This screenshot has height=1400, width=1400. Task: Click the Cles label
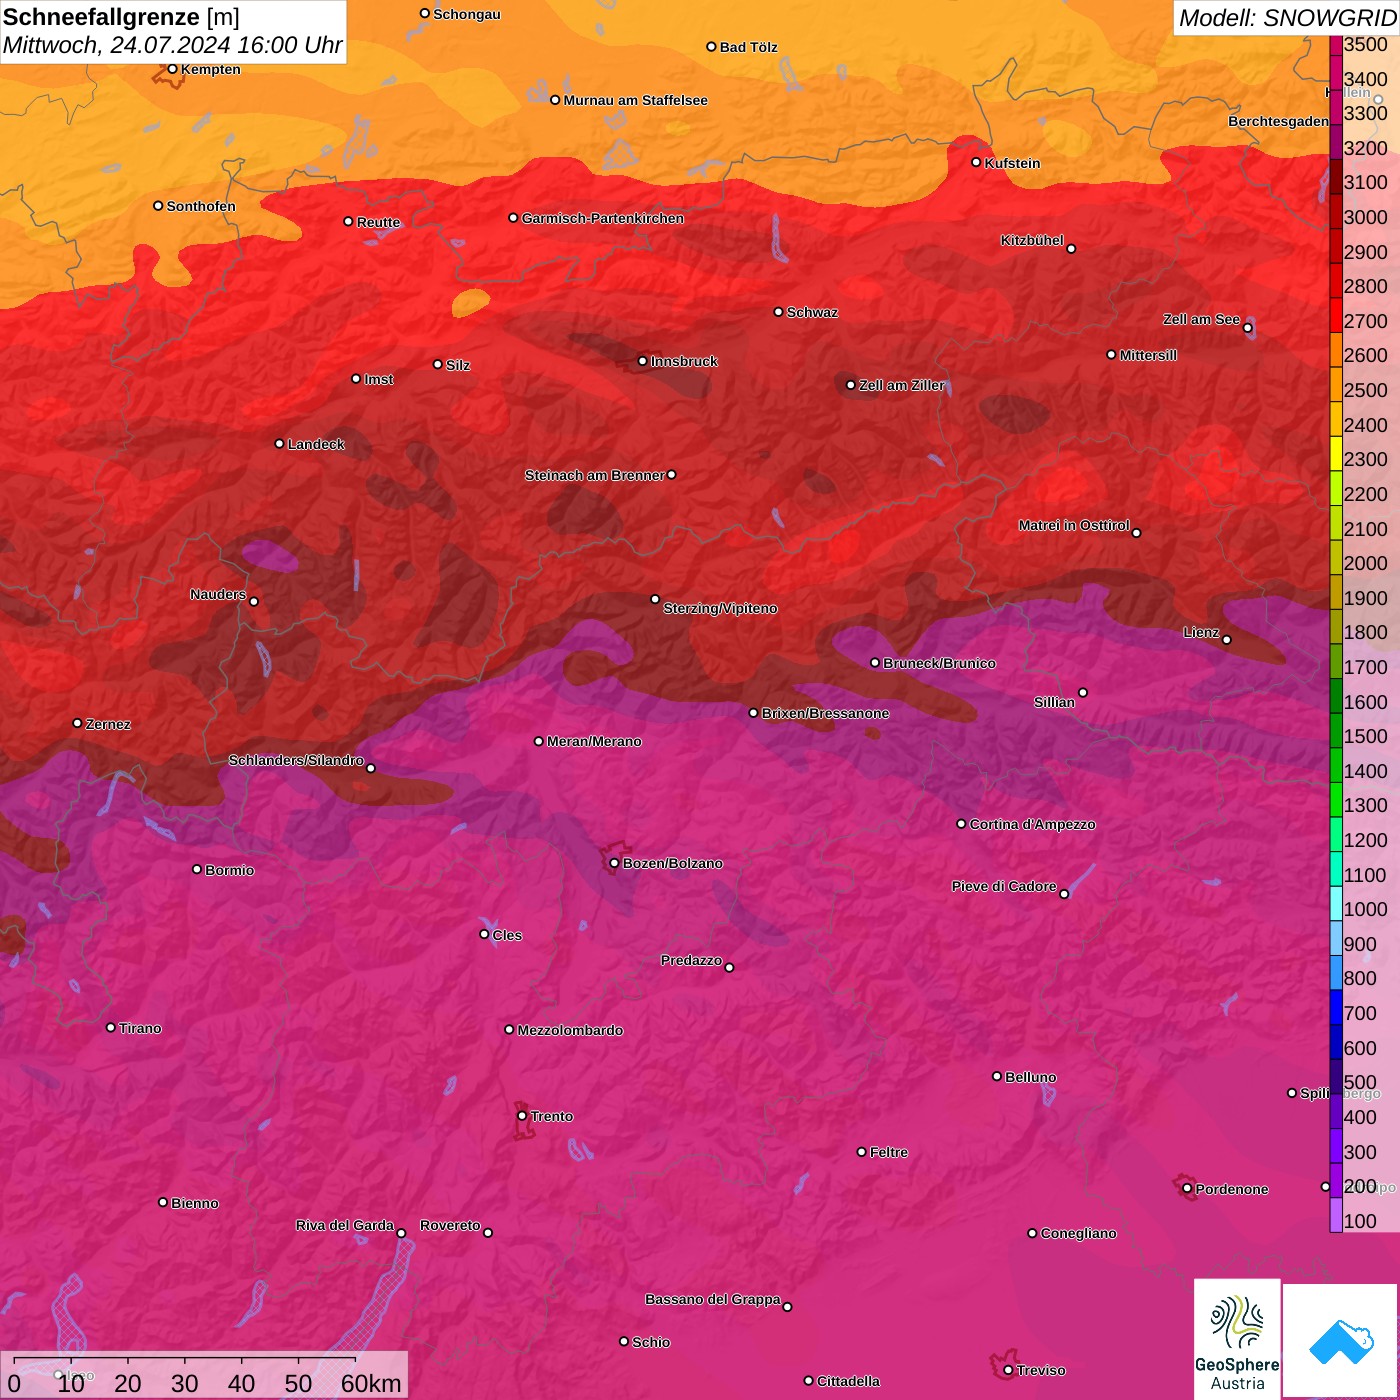(x=507, y=935)
